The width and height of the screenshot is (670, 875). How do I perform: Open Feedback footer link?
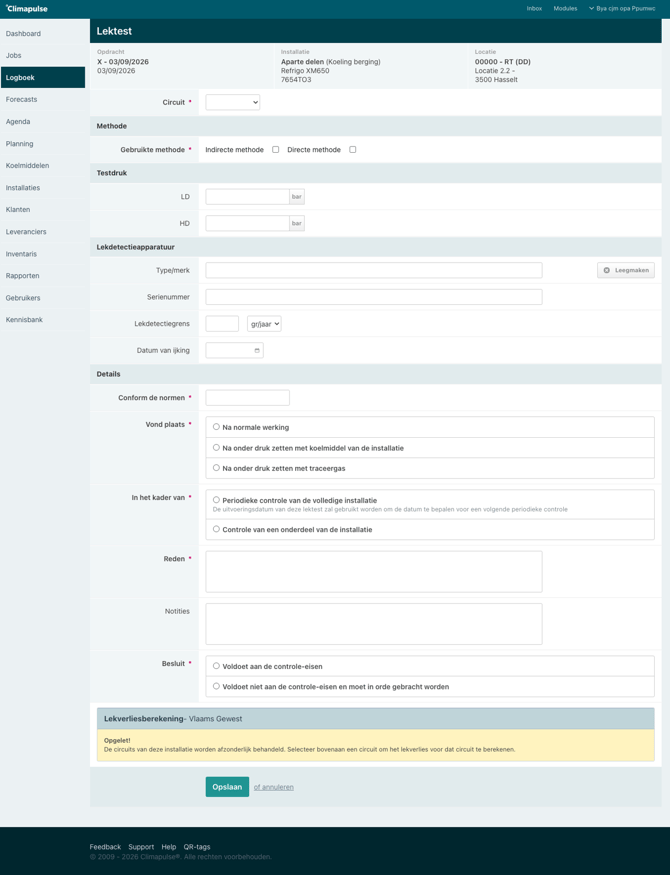click(x=105, y=847)
